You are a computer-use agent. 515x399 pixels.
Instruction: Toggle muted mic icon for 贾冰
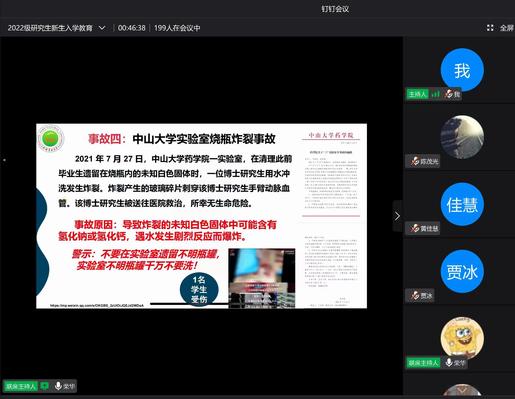click(x=415, y=295)
